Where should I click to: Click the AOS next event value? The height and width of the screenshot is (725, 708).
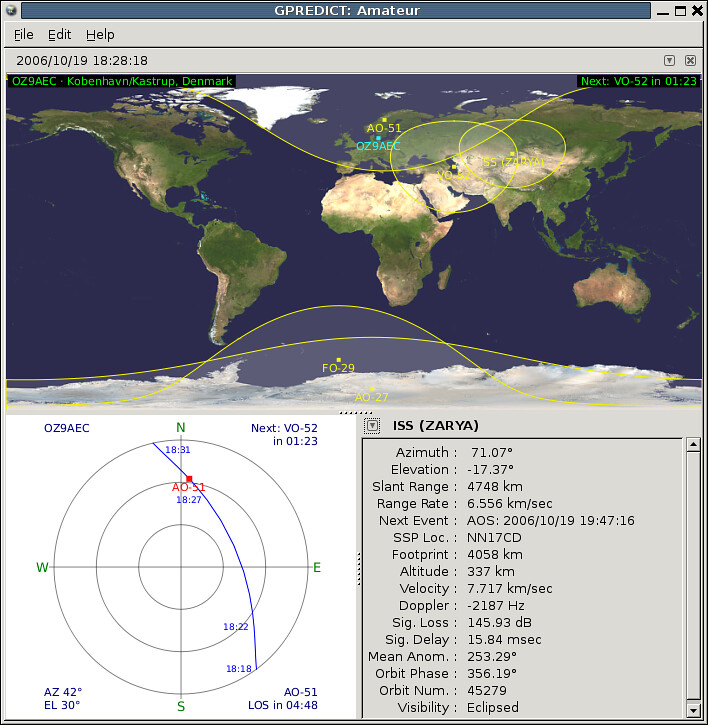click(x=551, y=521)
